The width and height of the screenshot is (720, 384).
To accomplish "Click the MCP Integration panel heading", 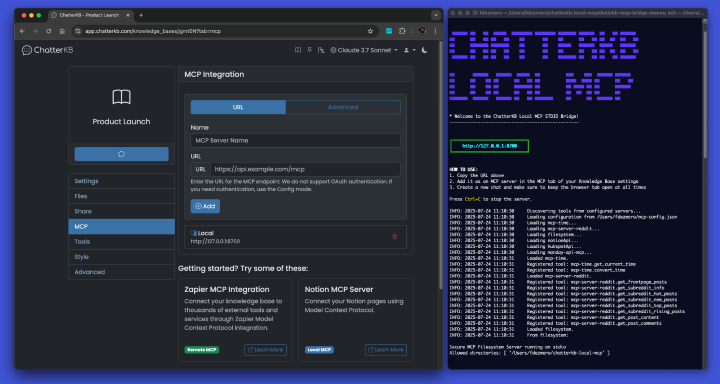I will click(214, 74).
